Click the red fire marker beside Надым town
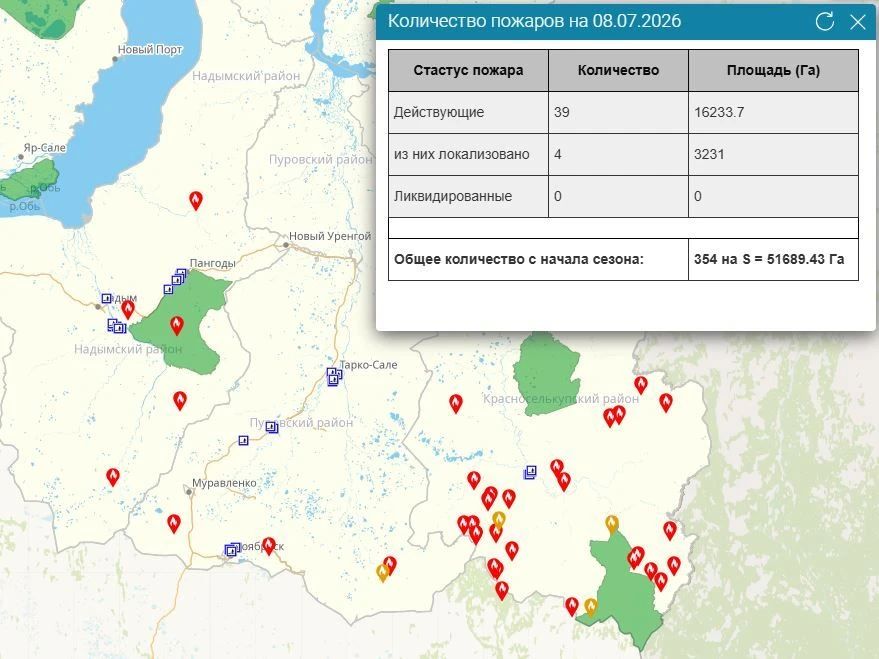 128,309
